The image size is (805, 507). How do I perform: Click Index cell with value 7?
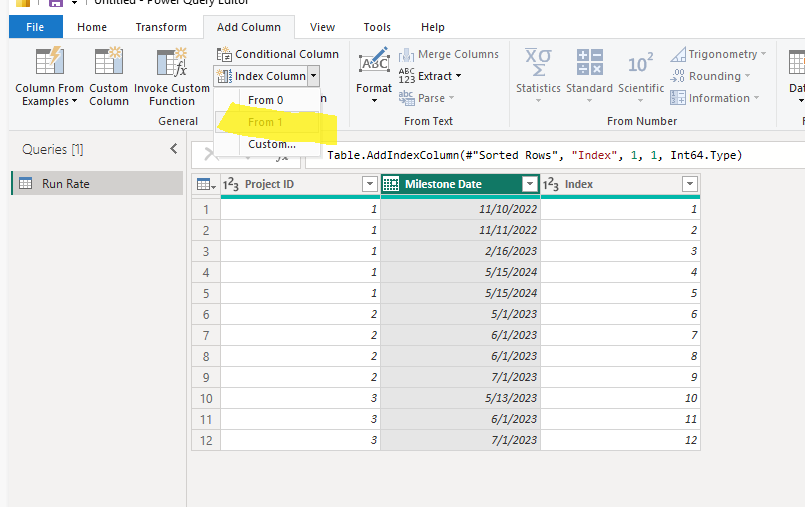point(621,336)
